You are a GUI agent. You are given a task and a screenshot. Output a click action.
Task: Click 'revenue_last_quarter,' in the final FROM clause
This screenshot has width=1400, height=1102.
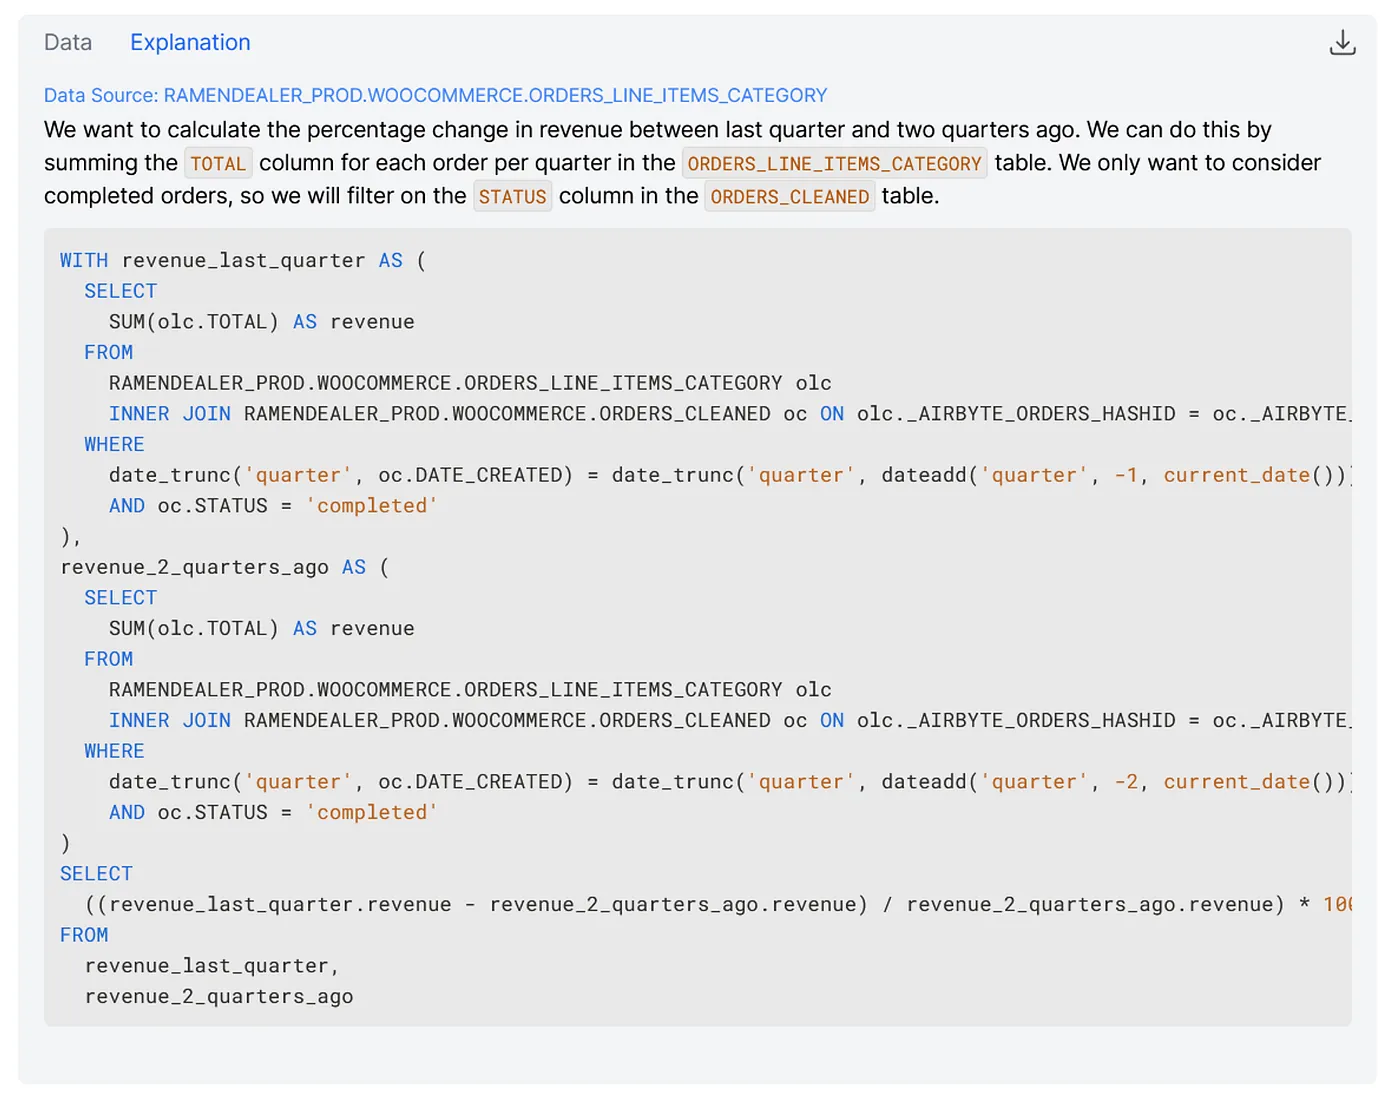212,966
